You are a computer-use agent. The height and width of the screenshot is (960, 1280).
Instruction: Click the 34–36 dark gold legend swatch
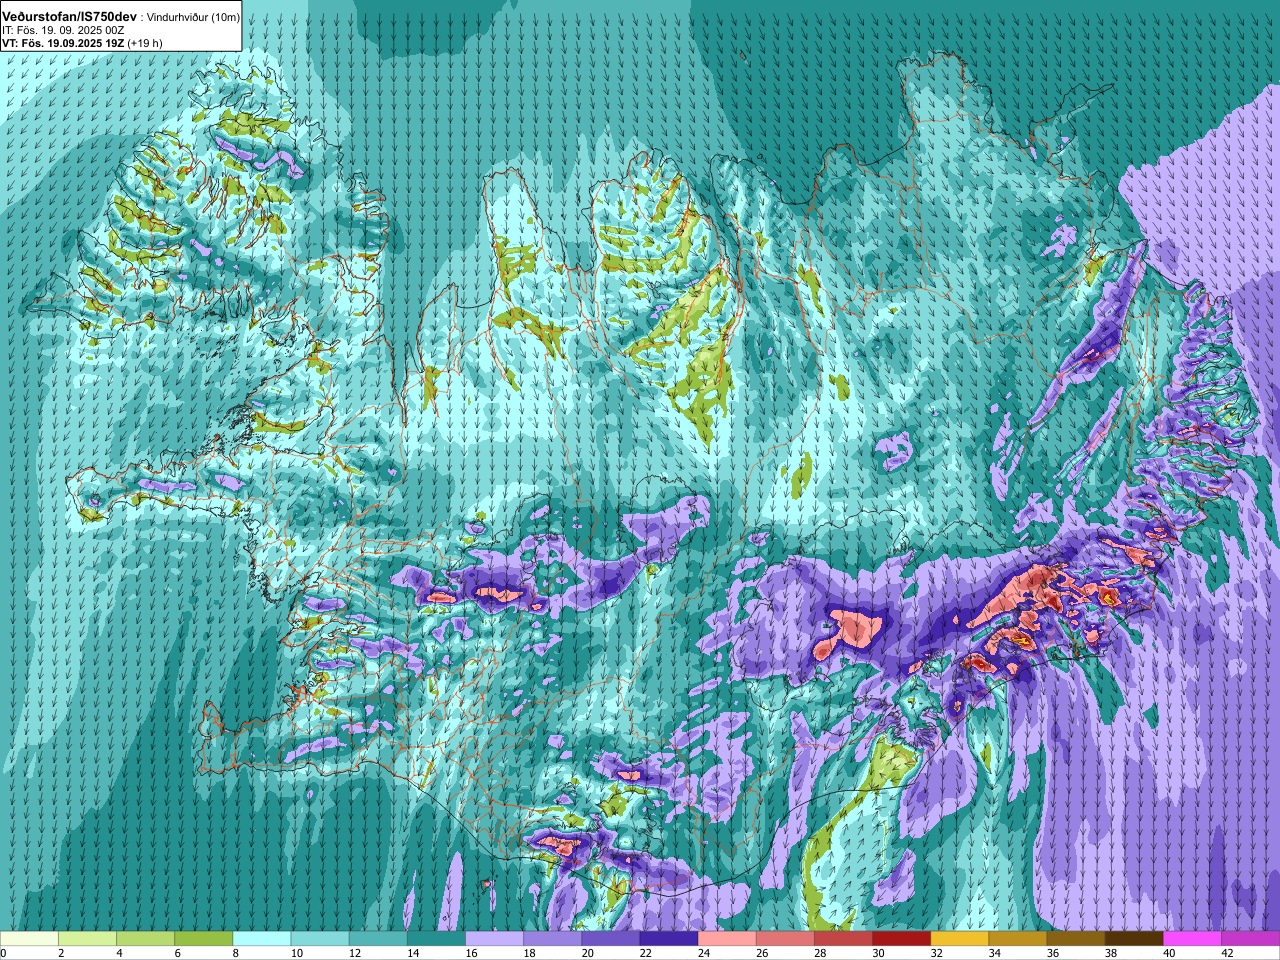(1017, 939)
